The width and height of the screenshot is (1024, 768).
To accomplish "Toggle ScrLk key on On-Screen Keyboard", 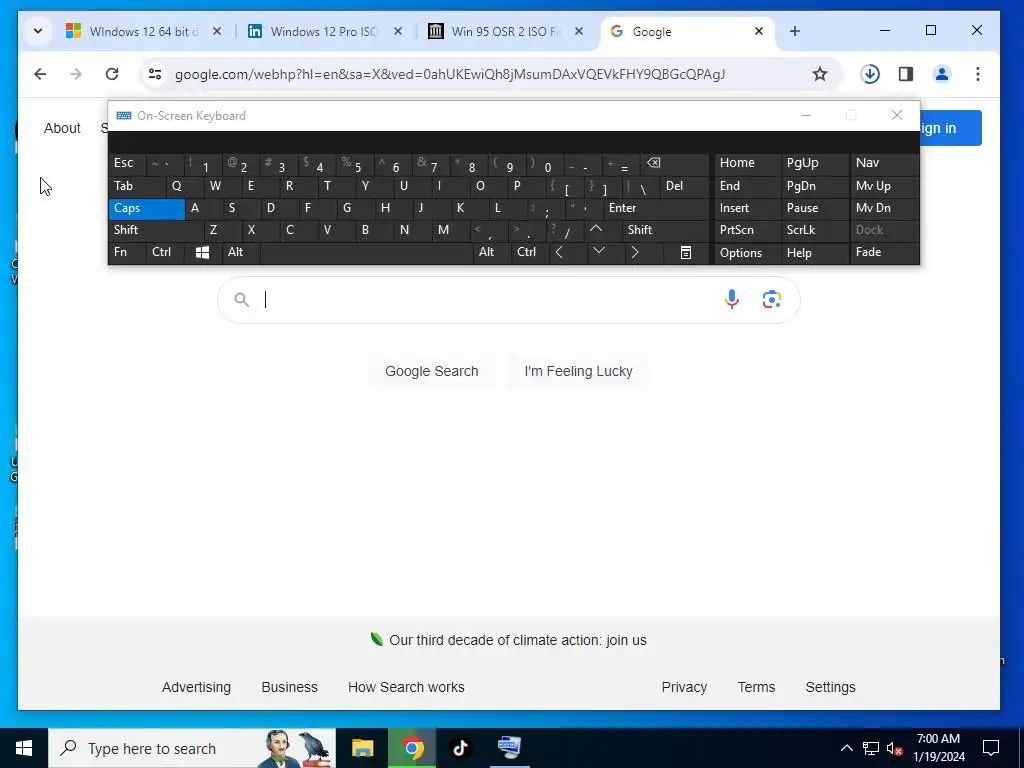I will [814, 230].
